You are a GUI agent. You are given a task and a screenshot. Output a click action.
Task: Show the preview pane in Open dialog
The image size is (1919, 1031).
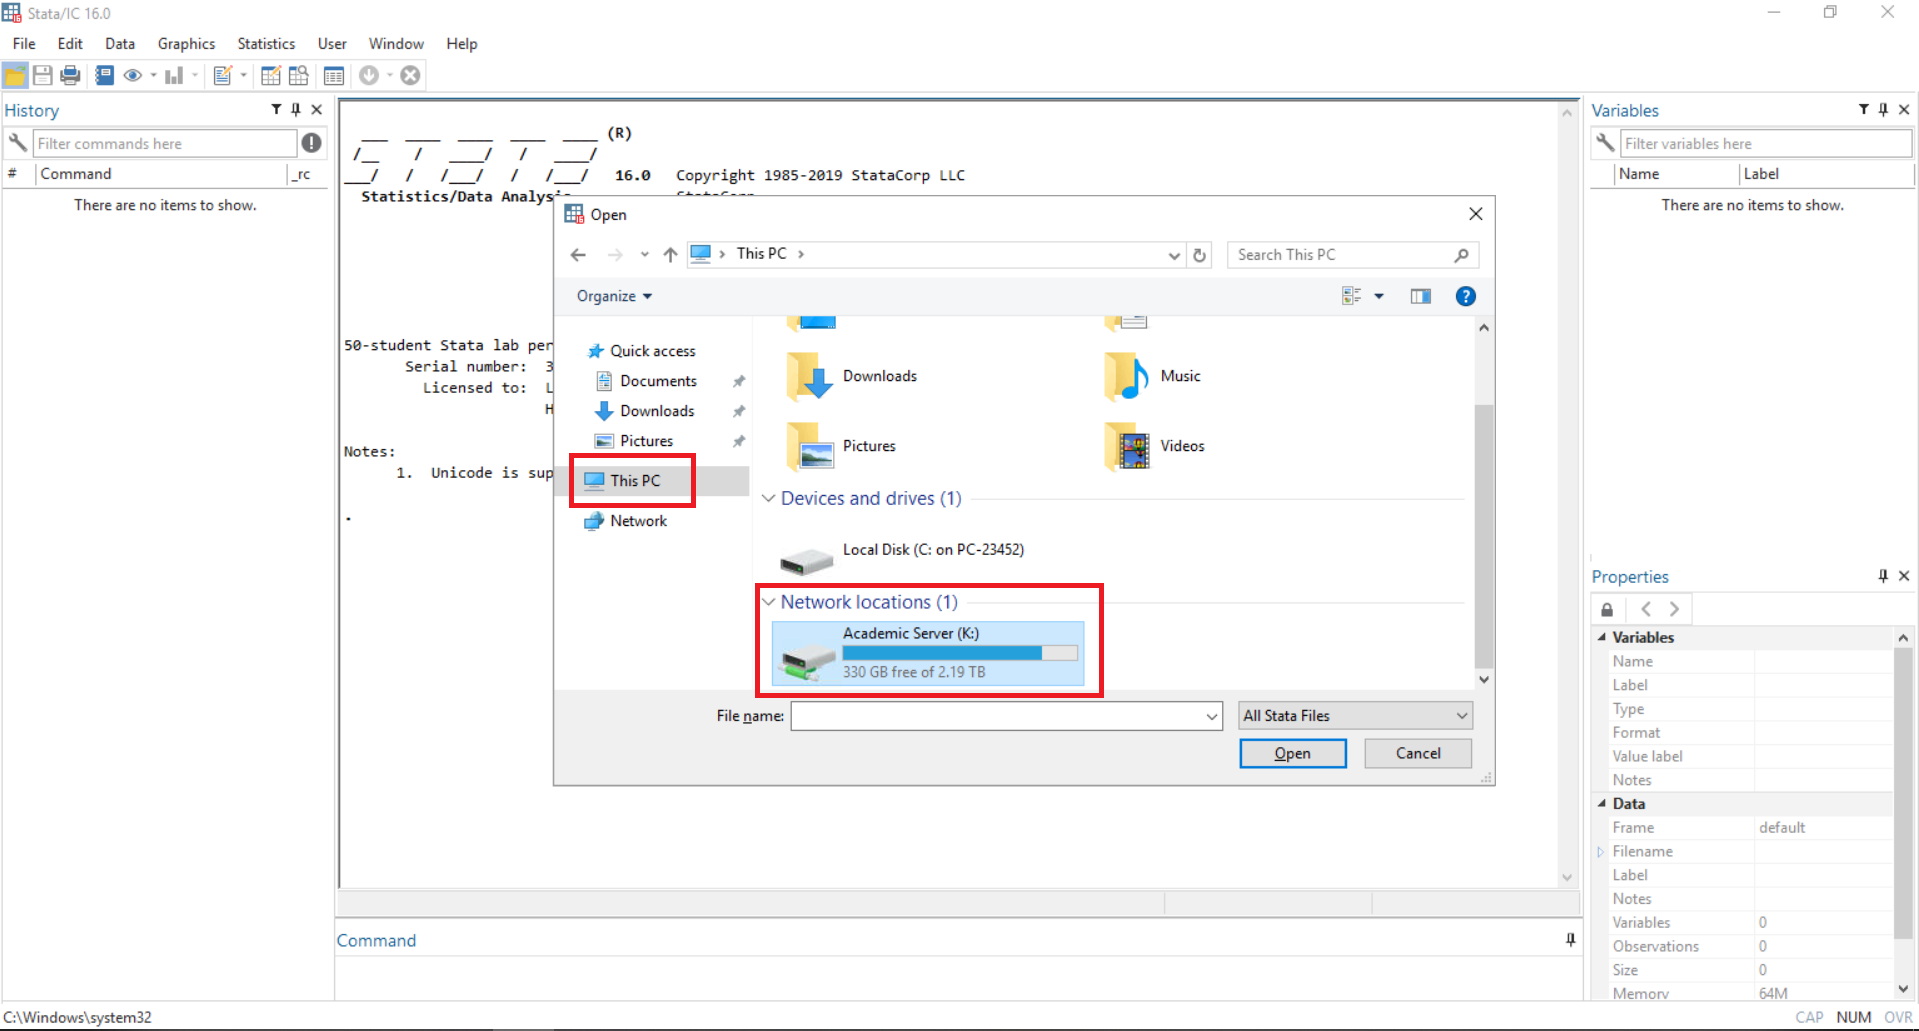pos(1420,296)
